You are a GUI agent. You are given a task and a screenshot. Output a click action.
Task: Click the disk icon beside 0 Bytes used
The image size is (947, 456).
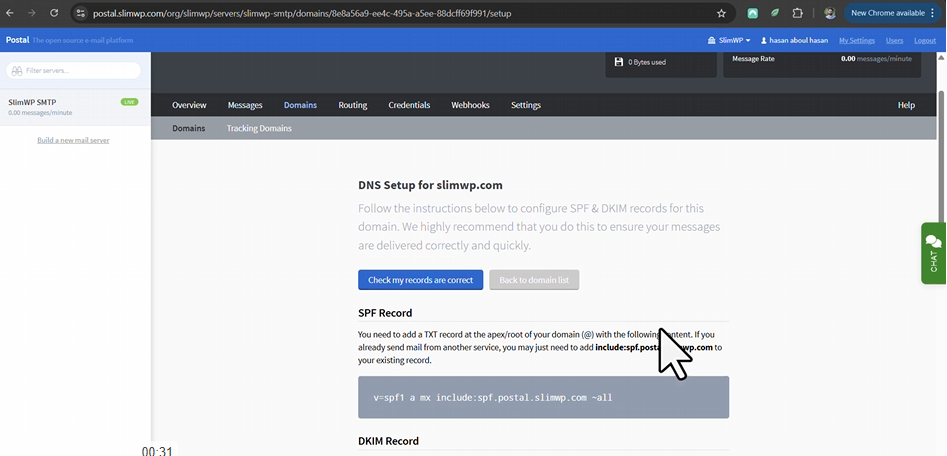click(618, 62)
